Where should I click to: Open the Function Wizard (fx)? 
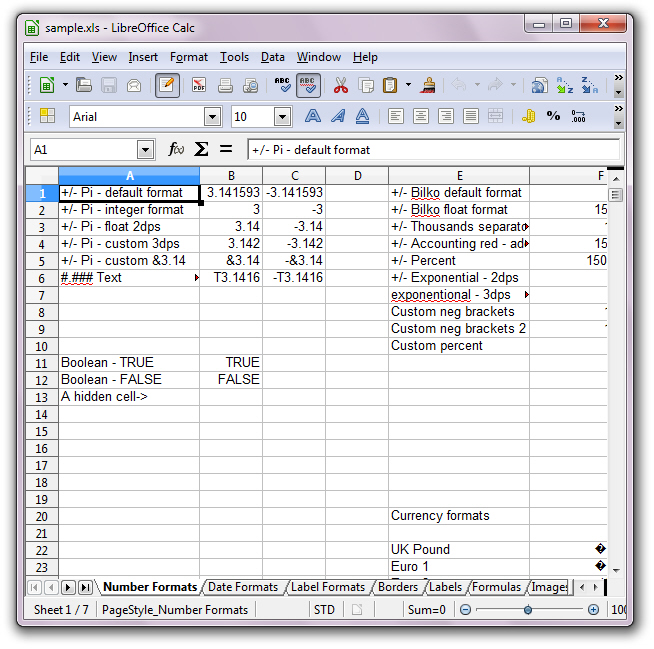(x=176, y=149)
